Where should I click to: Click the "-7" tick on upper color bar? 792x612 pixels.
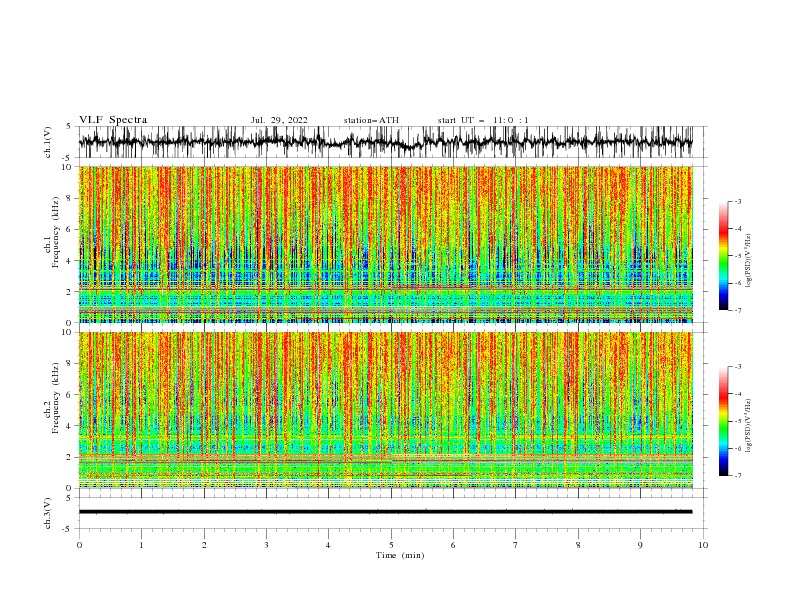(738, 310)
